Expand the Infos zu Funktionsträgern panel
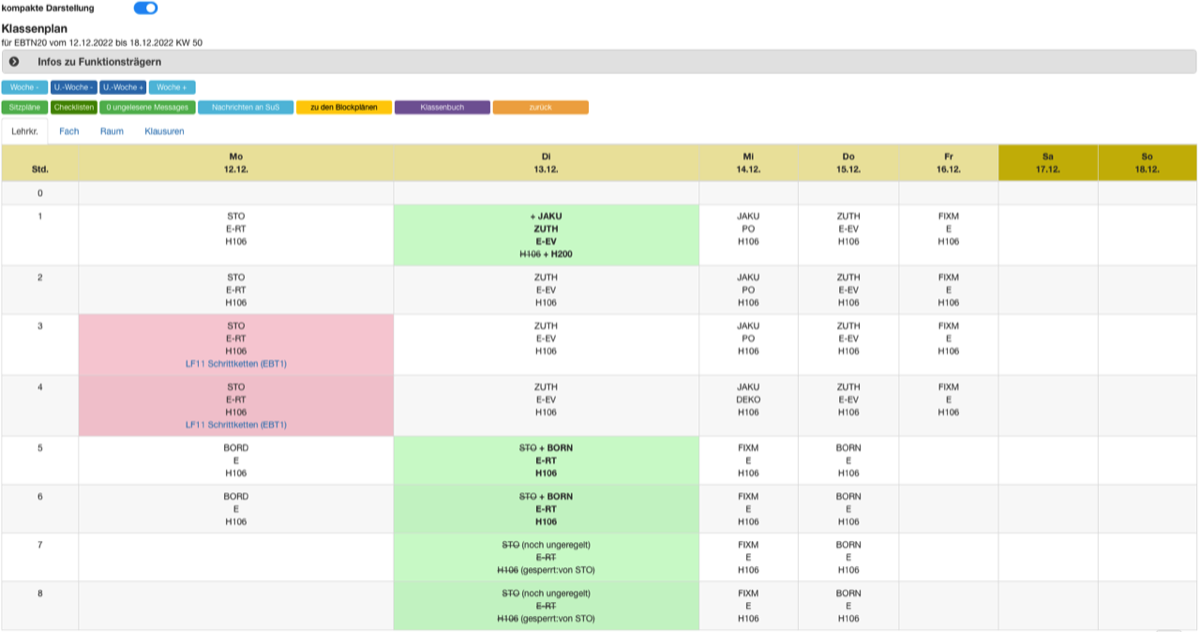Viewport: 1200px width, 632px height. click(x=599, y=62)
